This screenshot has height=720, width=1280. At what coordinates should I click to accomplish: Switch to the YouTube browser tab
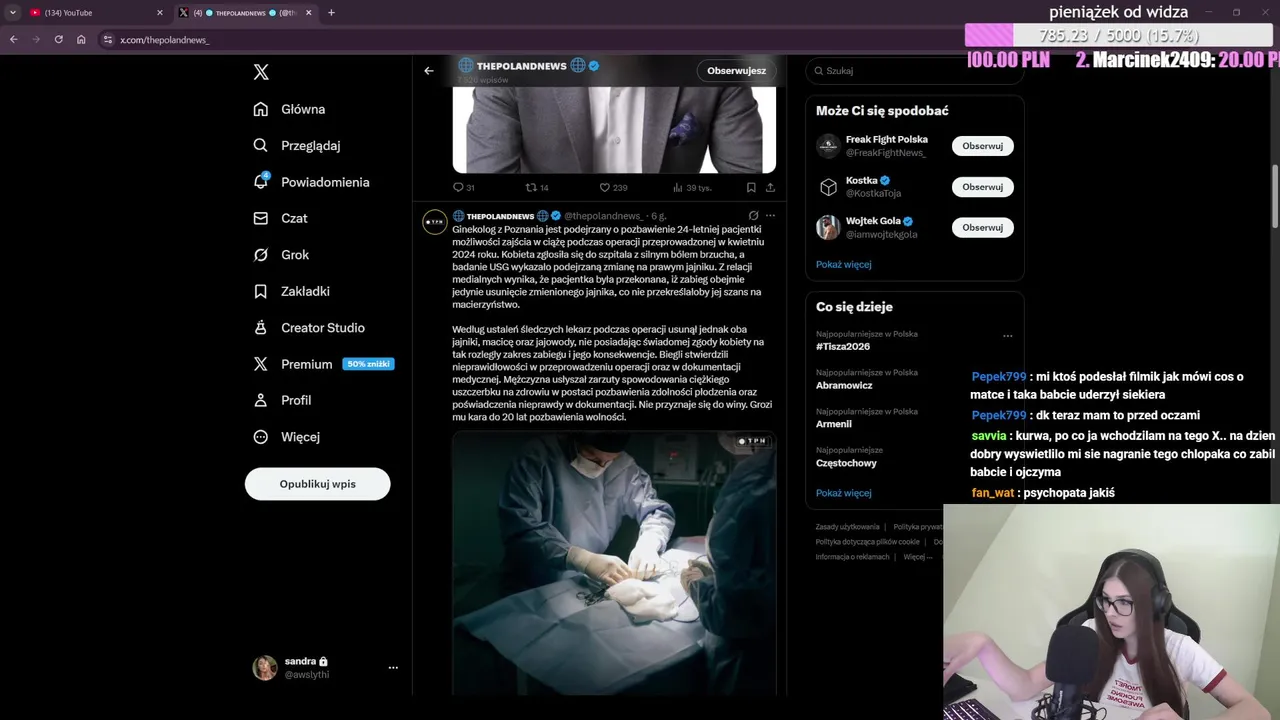coord(95,13)
